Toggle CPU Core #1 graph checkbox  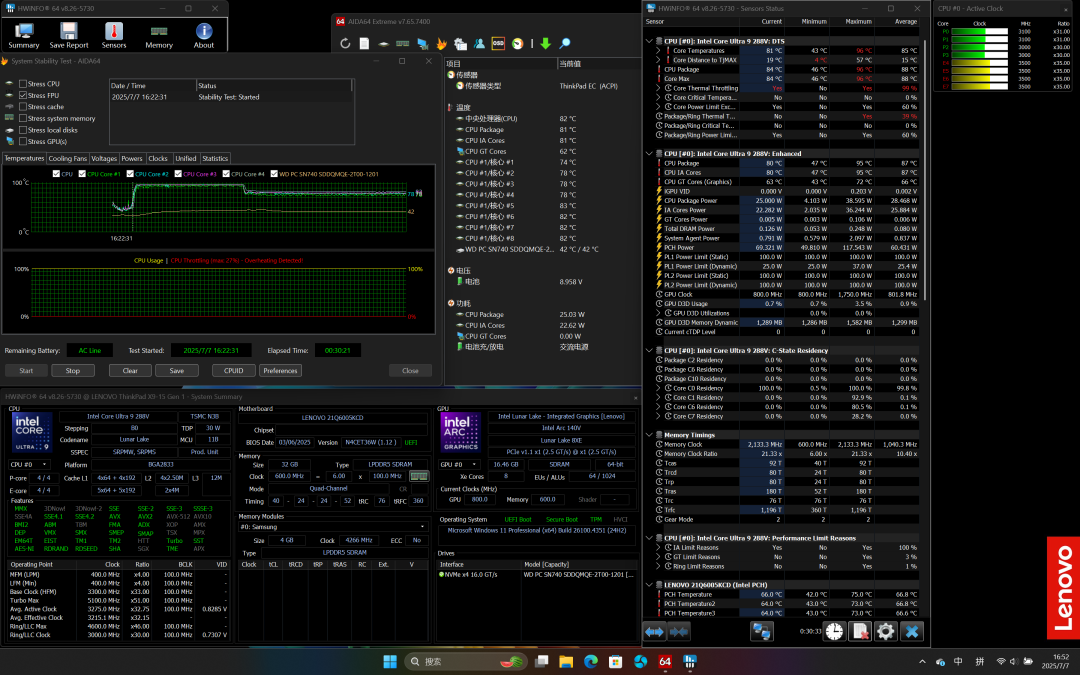click(83, 174)
